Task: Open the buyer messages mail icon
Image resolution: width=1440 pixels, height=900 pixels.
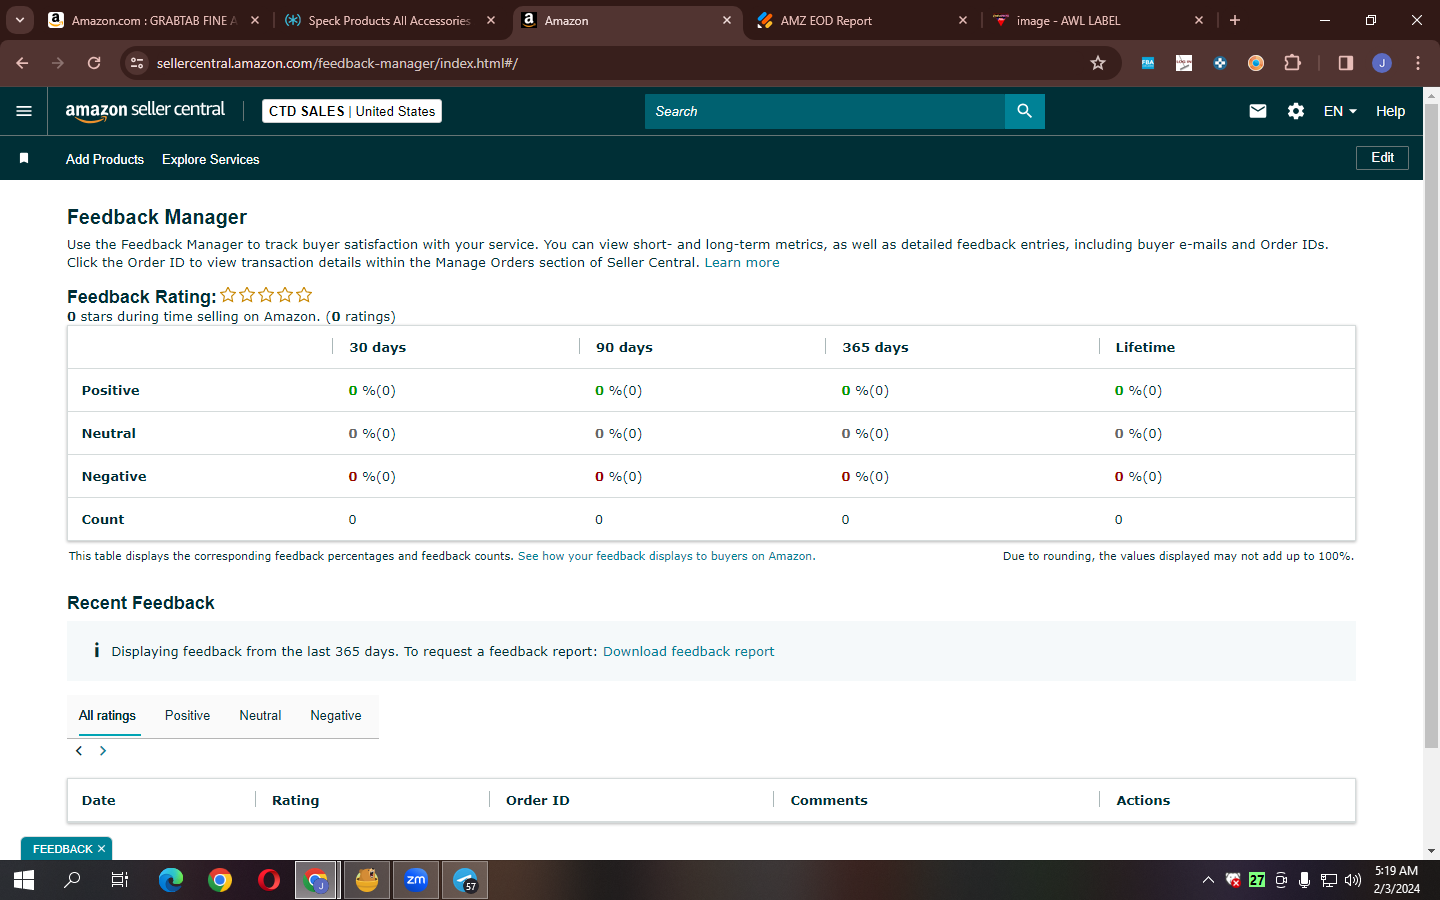Action: pyautogui.click(x=1258, y=111)
